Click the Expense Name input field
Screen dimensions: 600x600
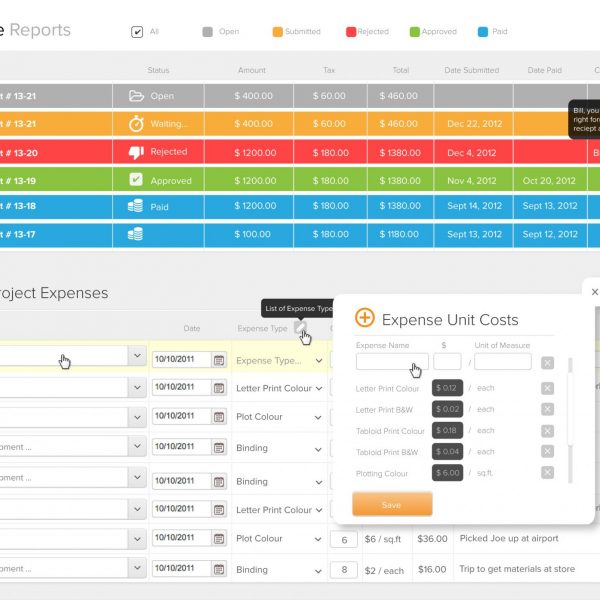pyautogui.click(x=392, y=361)
